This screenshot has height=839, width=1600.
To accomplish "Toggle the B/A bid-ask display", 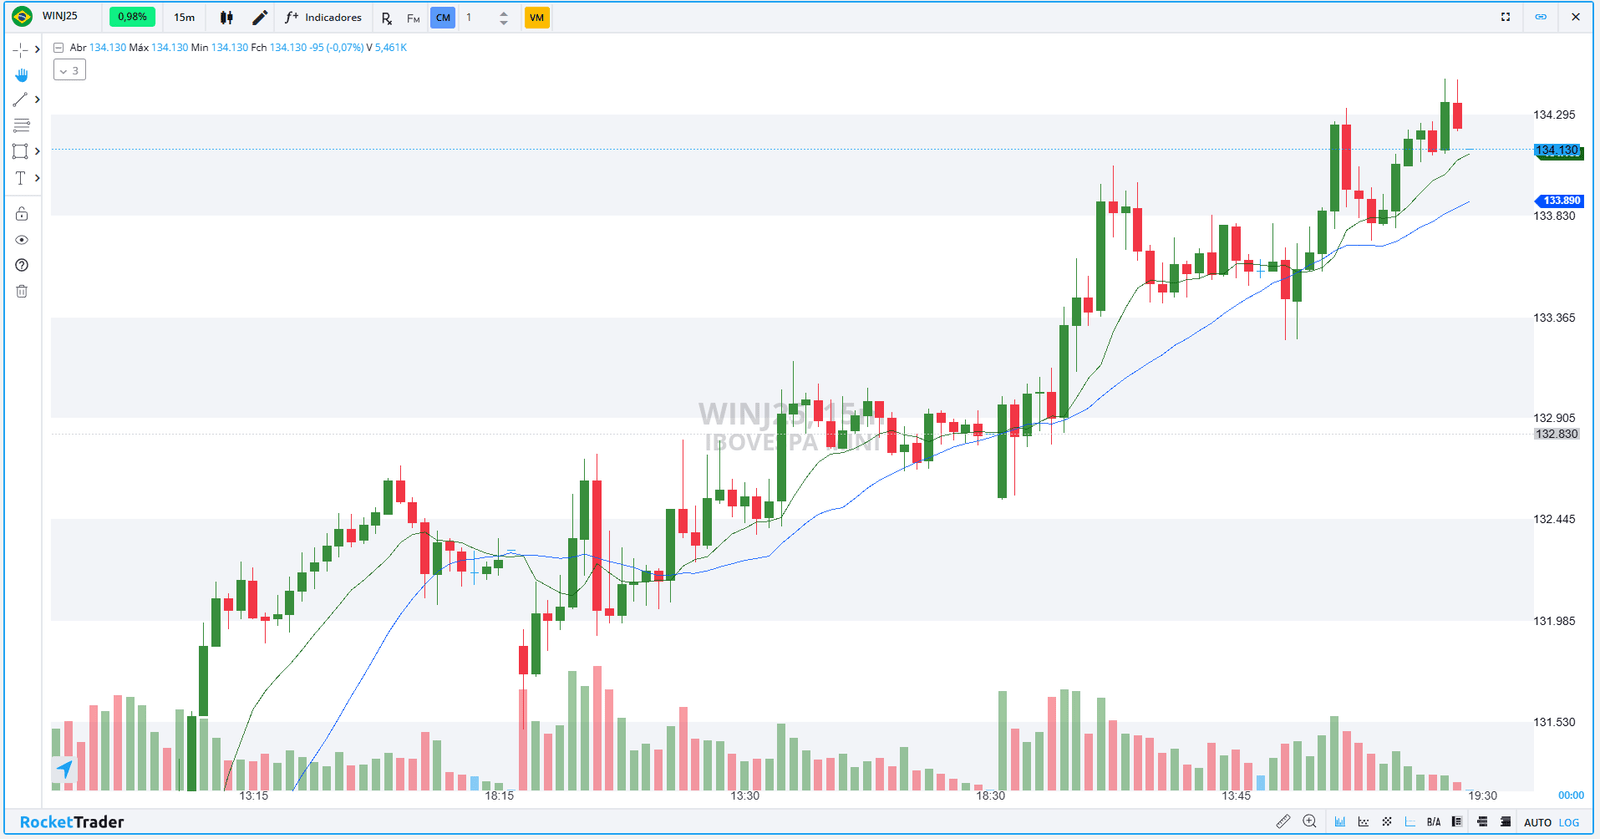I will [x=1434, y=821].
